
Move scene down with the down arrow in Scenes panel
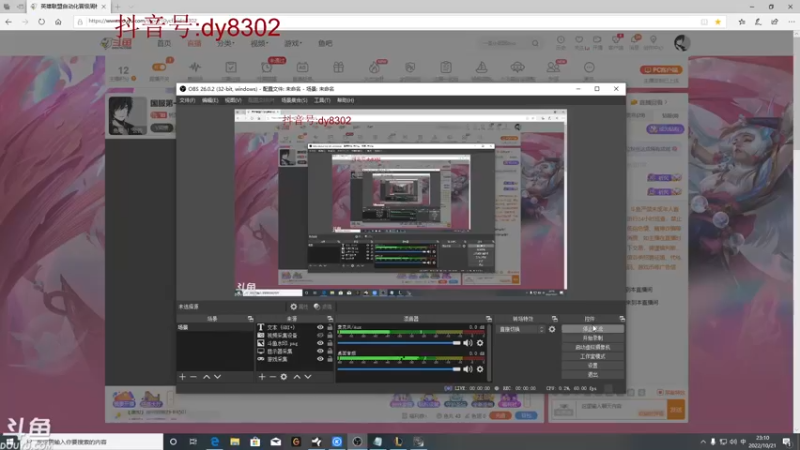[218, 377]
